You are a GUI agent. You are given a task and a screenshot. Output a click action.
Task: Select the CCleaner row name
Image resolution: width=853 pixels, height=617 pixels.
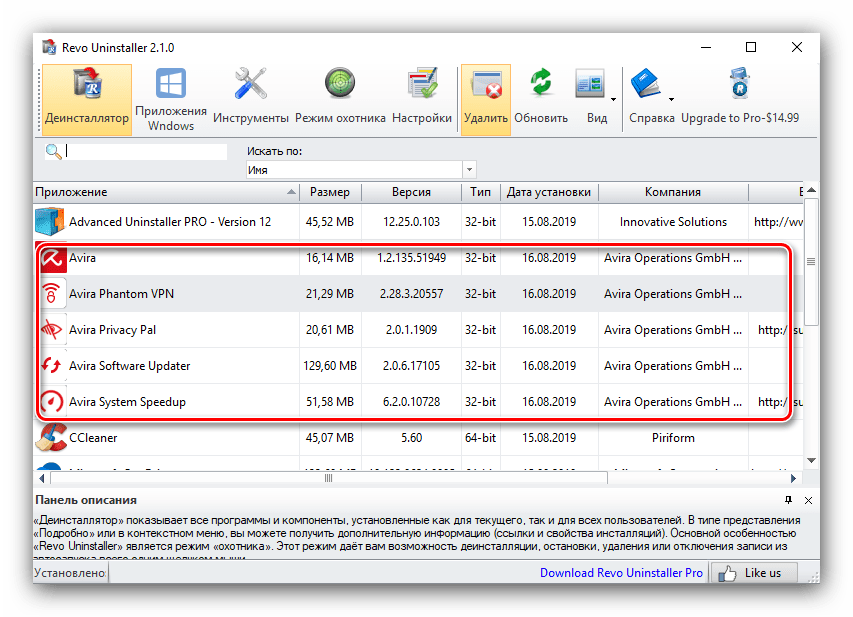click(x=93, y=437)
